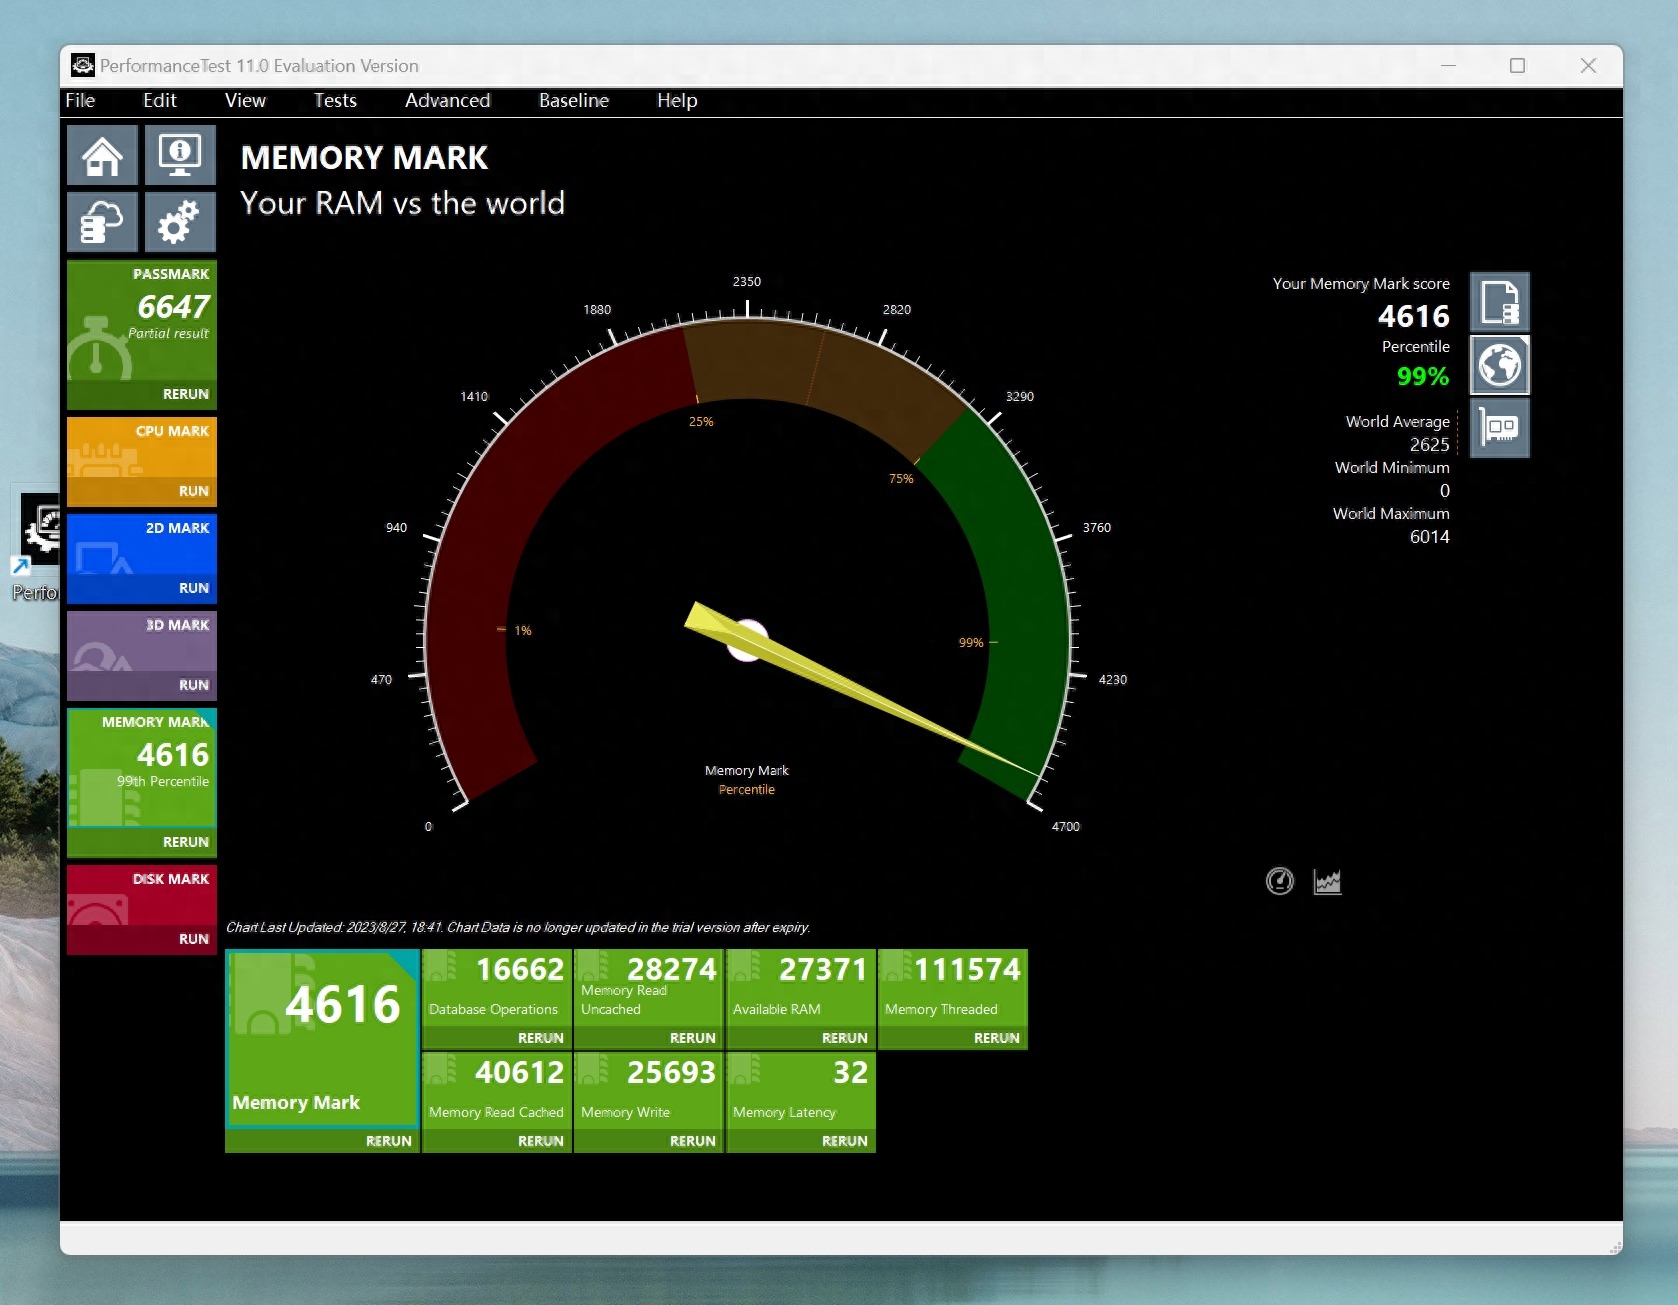
Task: Run the Disk Mark test
Action: pyautogui.click(x=194, y=939)
